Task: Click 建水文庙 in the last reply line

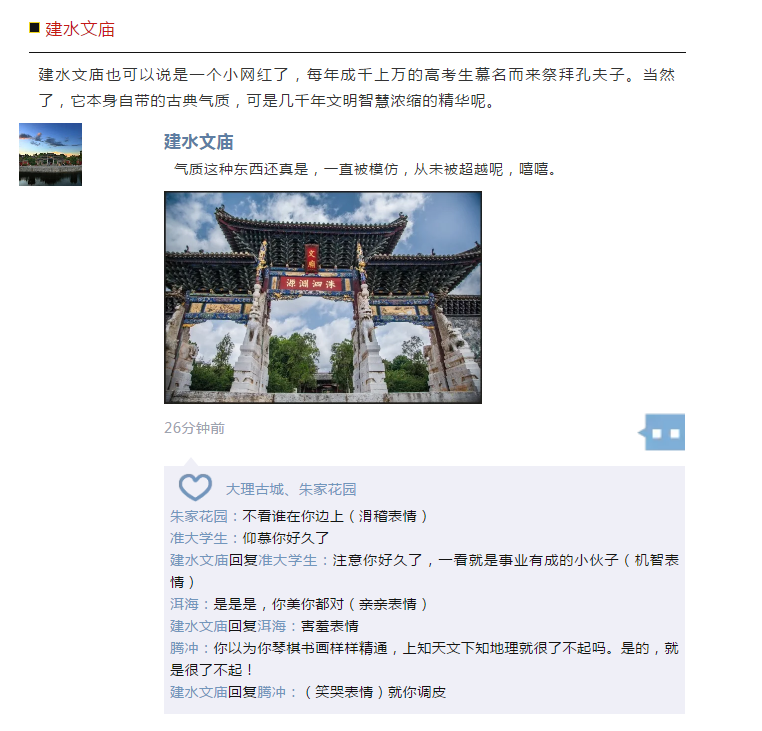Action: click(x=199, y=692)
